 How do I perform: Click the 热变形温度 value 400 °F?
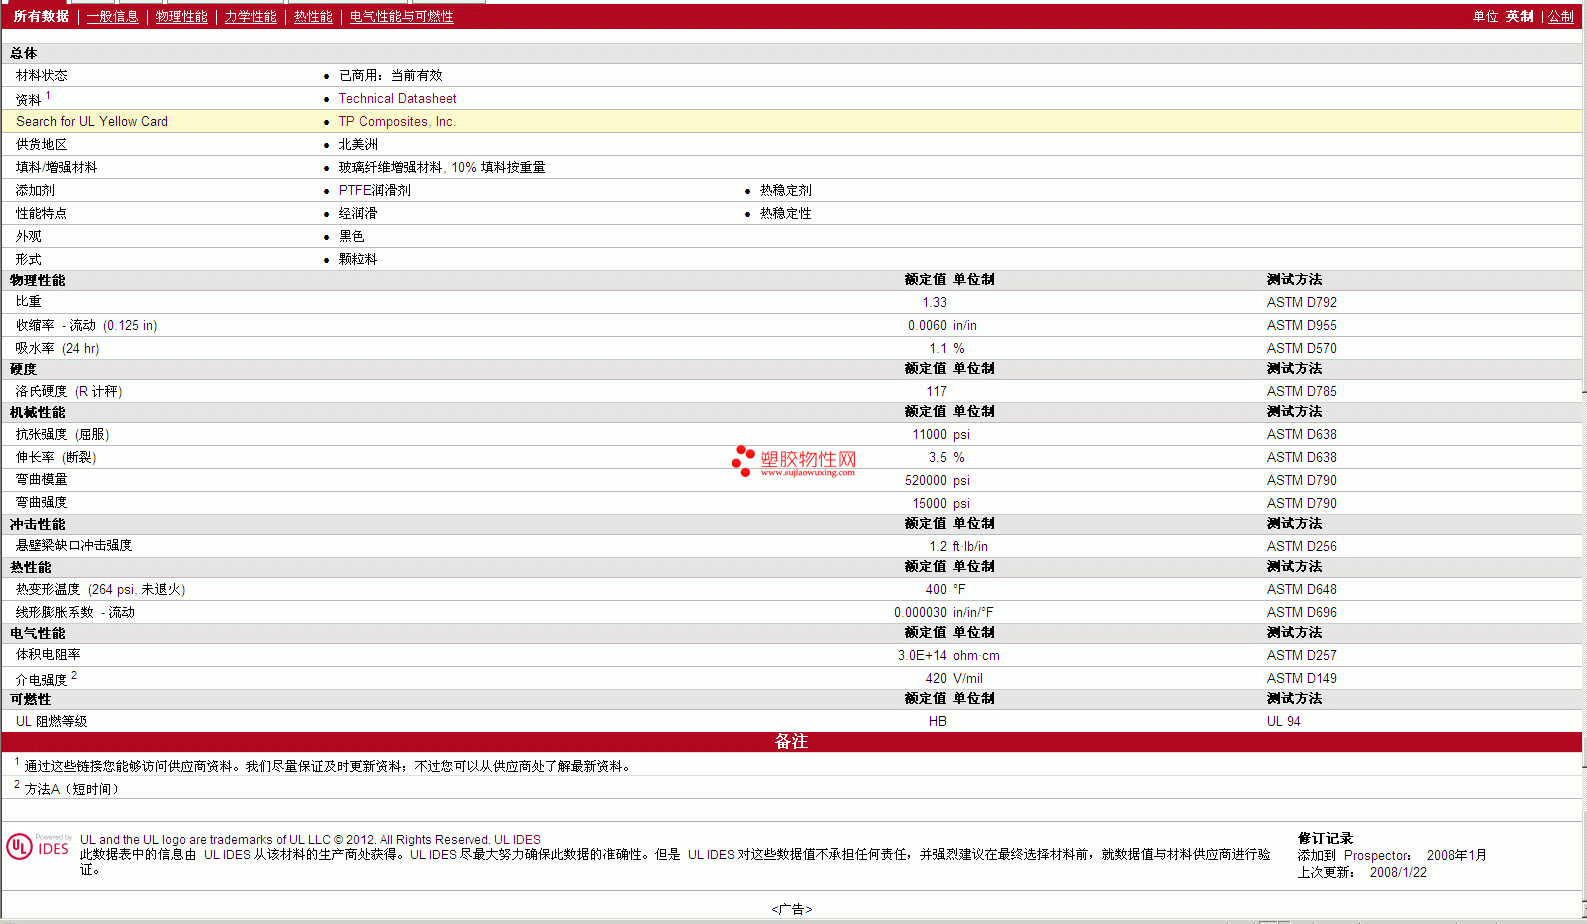(945, 589)
